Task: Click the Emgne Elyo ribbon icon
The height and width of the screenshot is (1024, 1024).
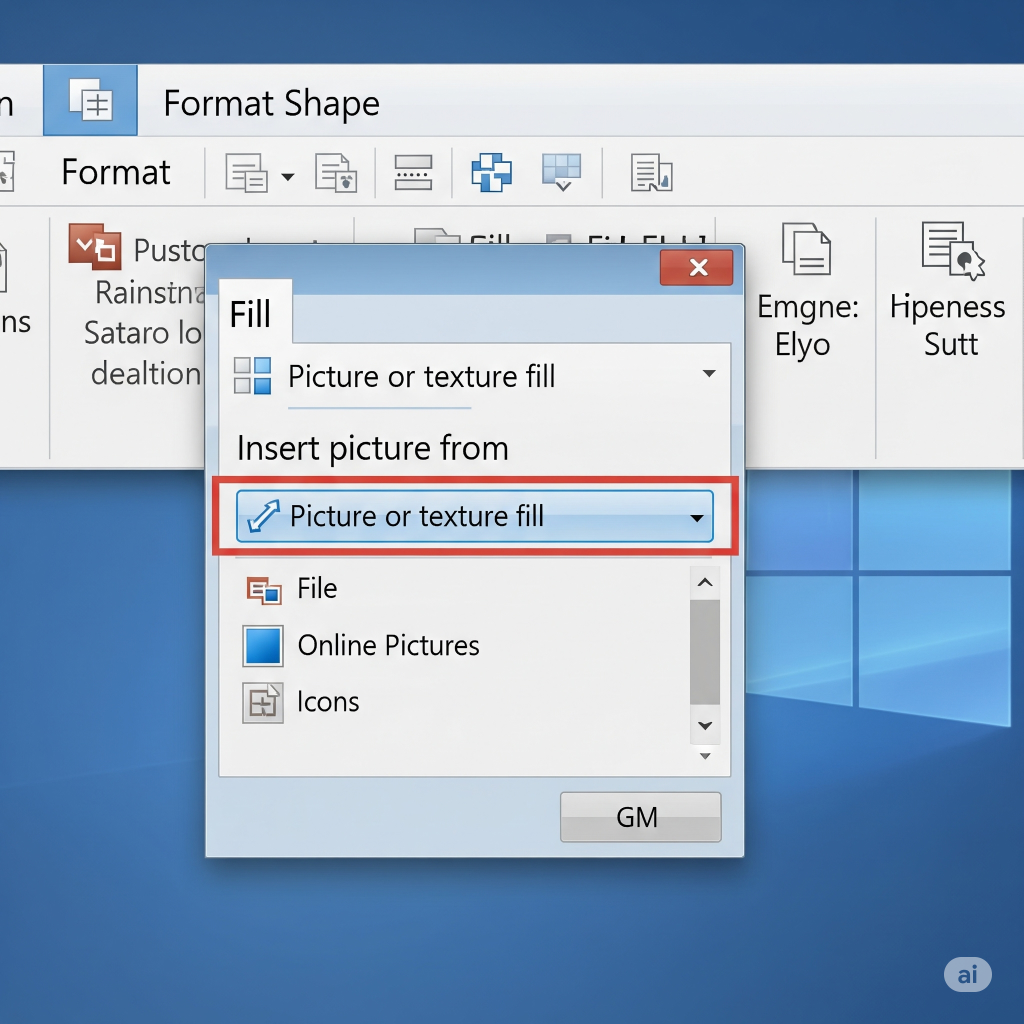Action: (806, 249)
